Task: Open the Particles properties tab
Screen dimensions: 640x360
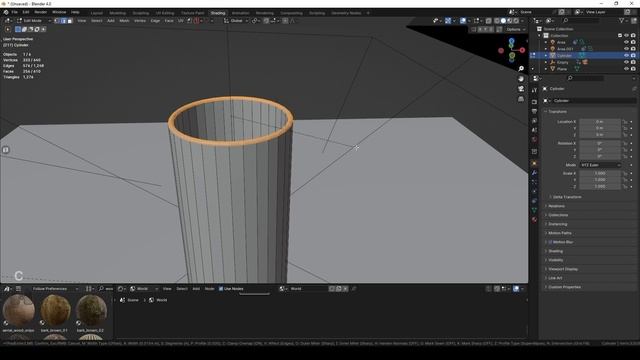Action: (x=534, y=182)
